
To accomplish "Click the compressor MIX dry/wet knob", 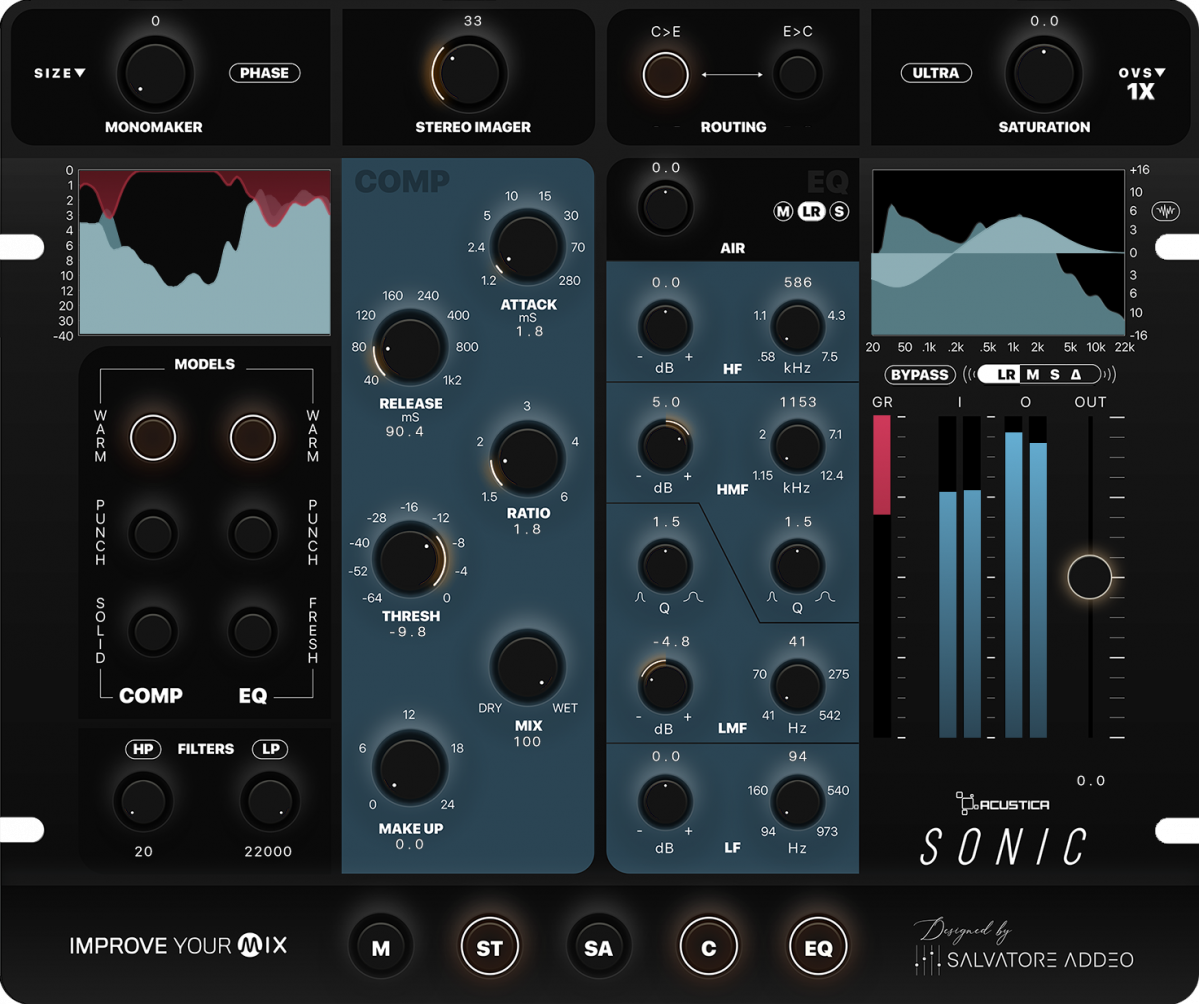I will (528, 667).
